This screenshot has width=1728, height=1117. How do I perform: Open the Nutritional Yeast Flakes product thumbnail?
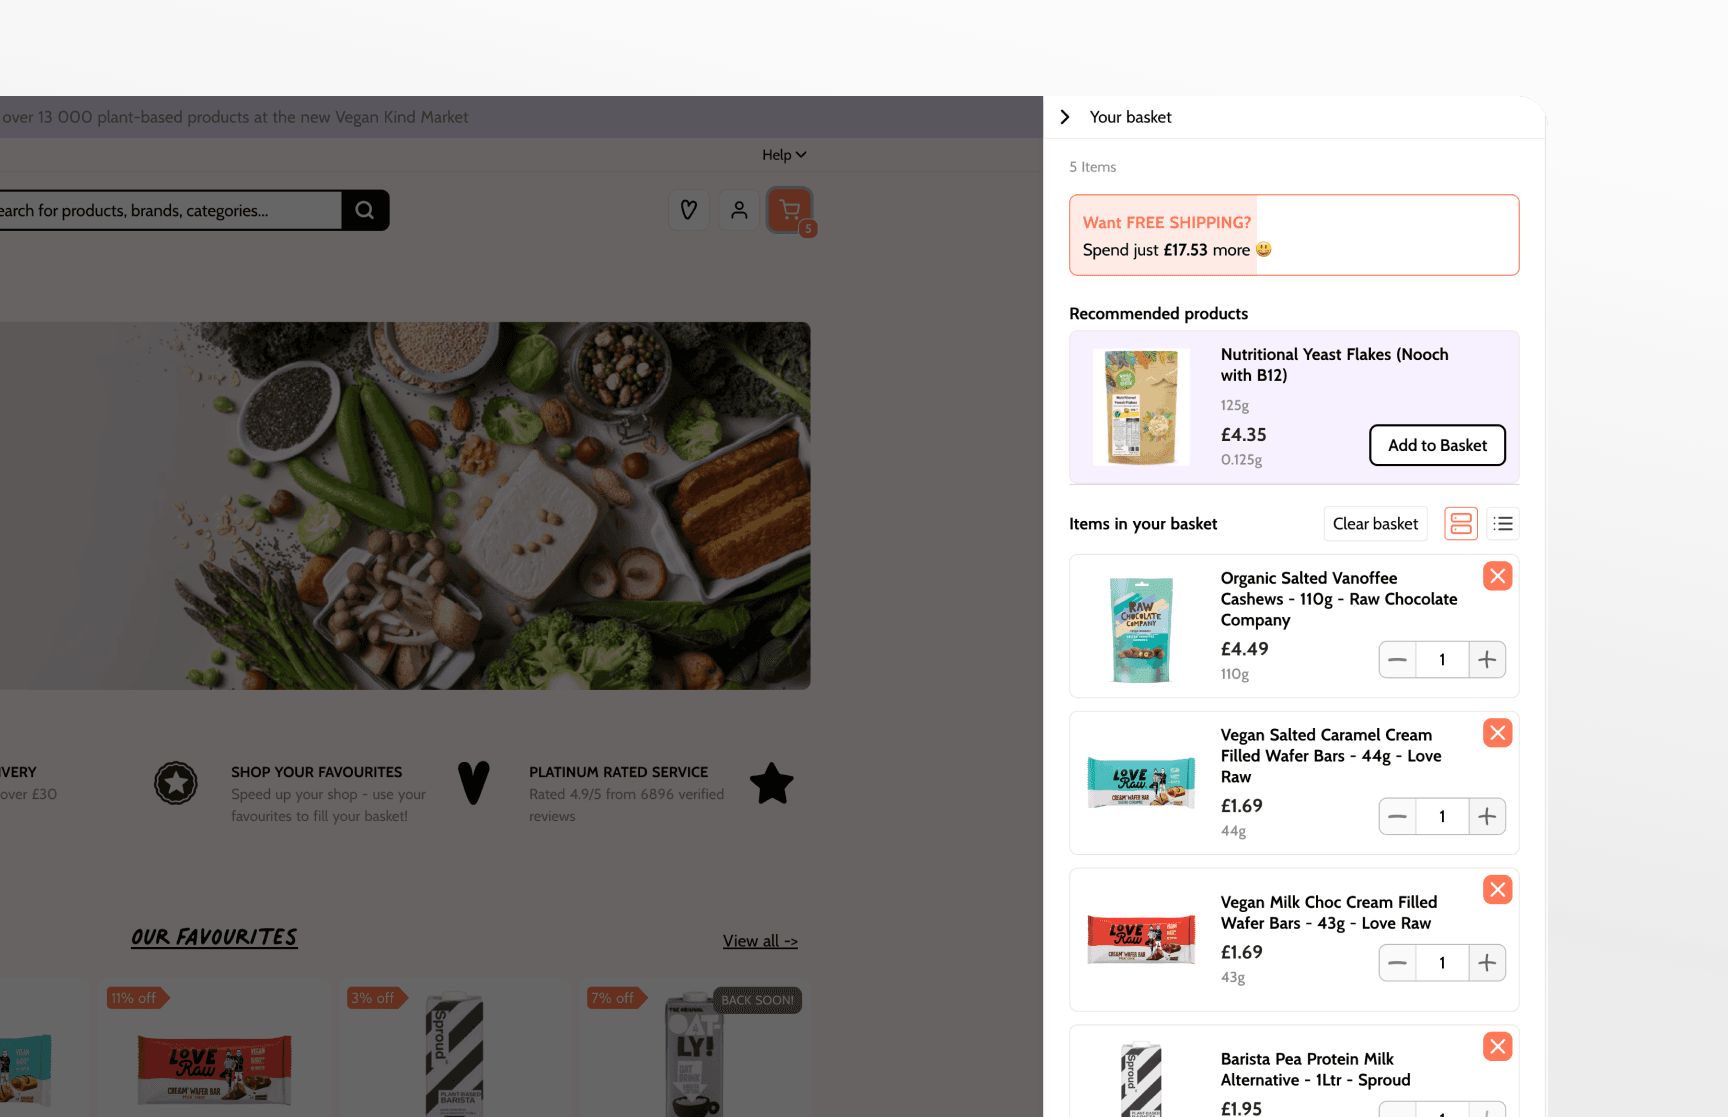coord(1141,407)
